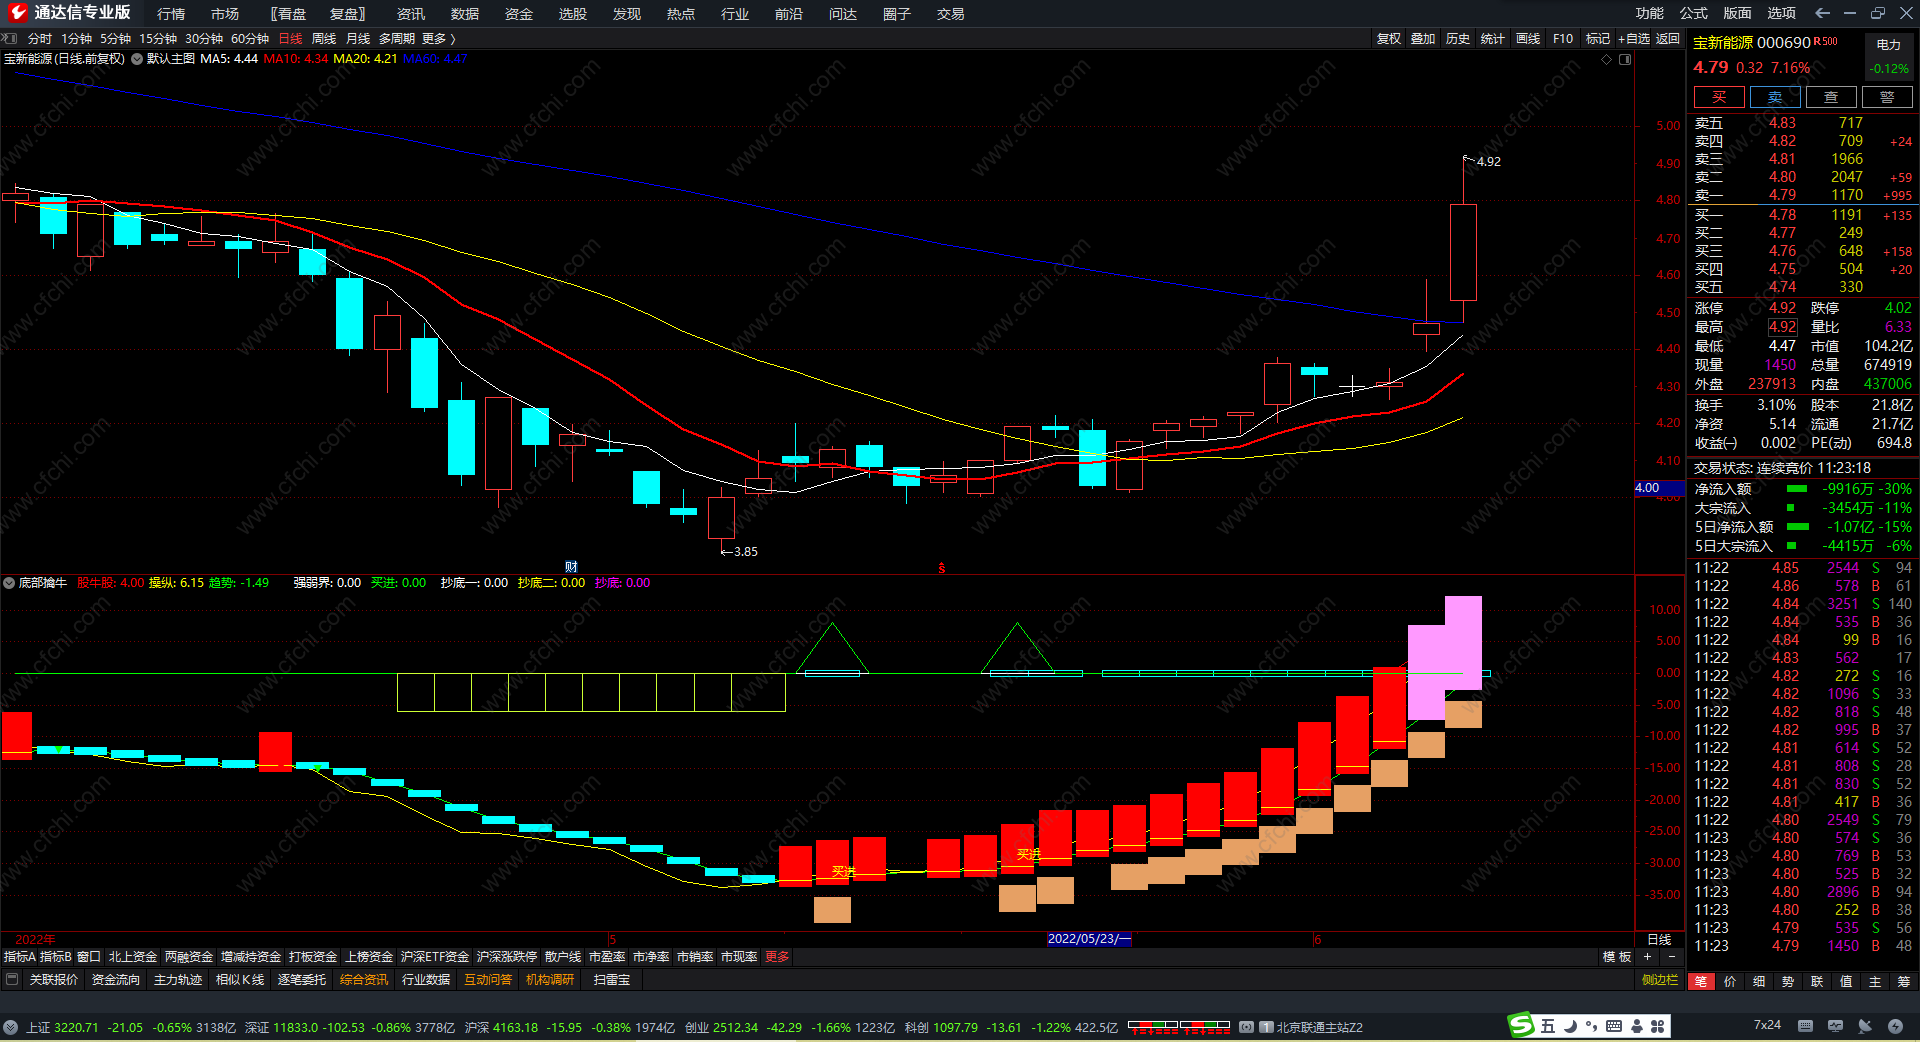Screen dimensions: 1920x1042
Task: Click the +自选 add to watchlist button
Action: pos(1634,38)
